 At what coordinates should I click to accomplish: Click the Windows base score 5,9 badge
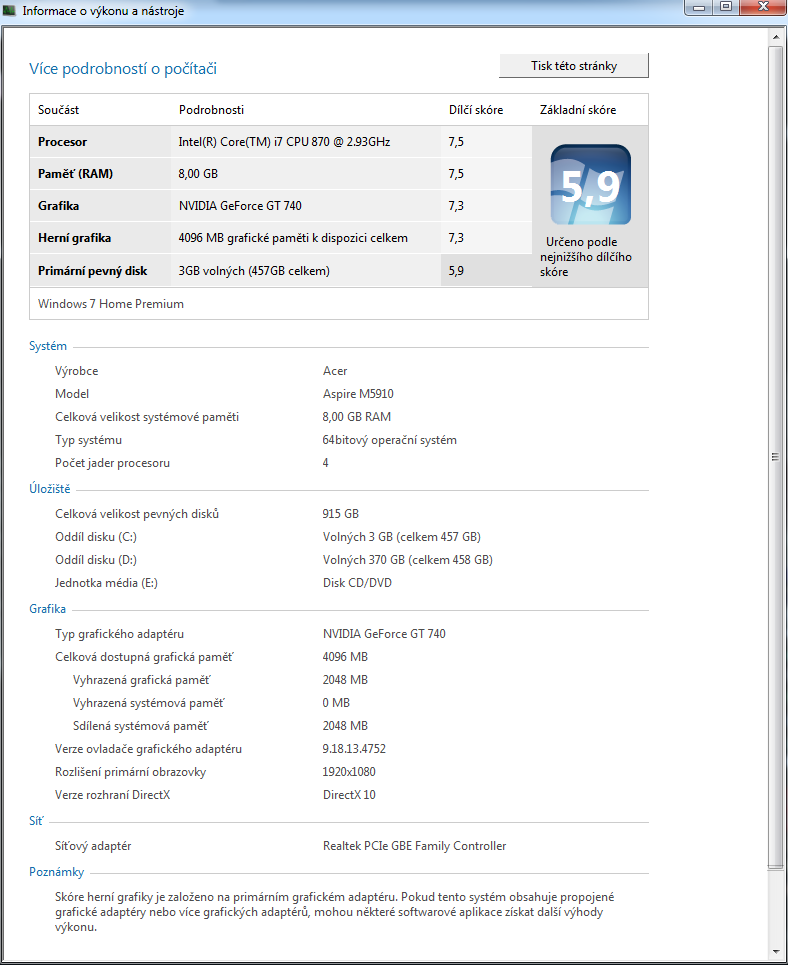590,185
